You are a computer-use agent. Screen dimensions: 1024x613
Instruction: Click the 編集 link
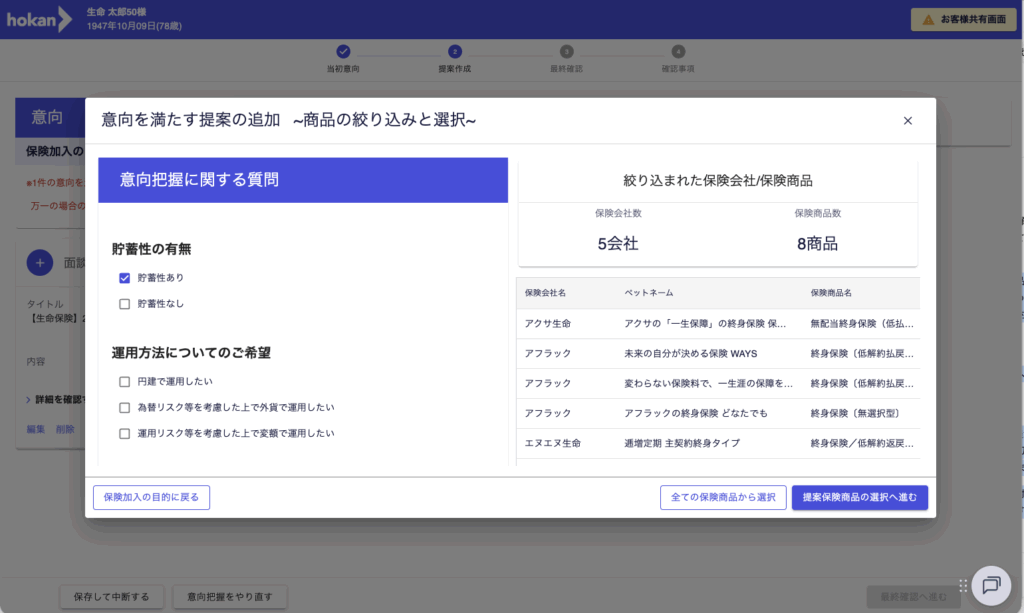coord(35,429)
